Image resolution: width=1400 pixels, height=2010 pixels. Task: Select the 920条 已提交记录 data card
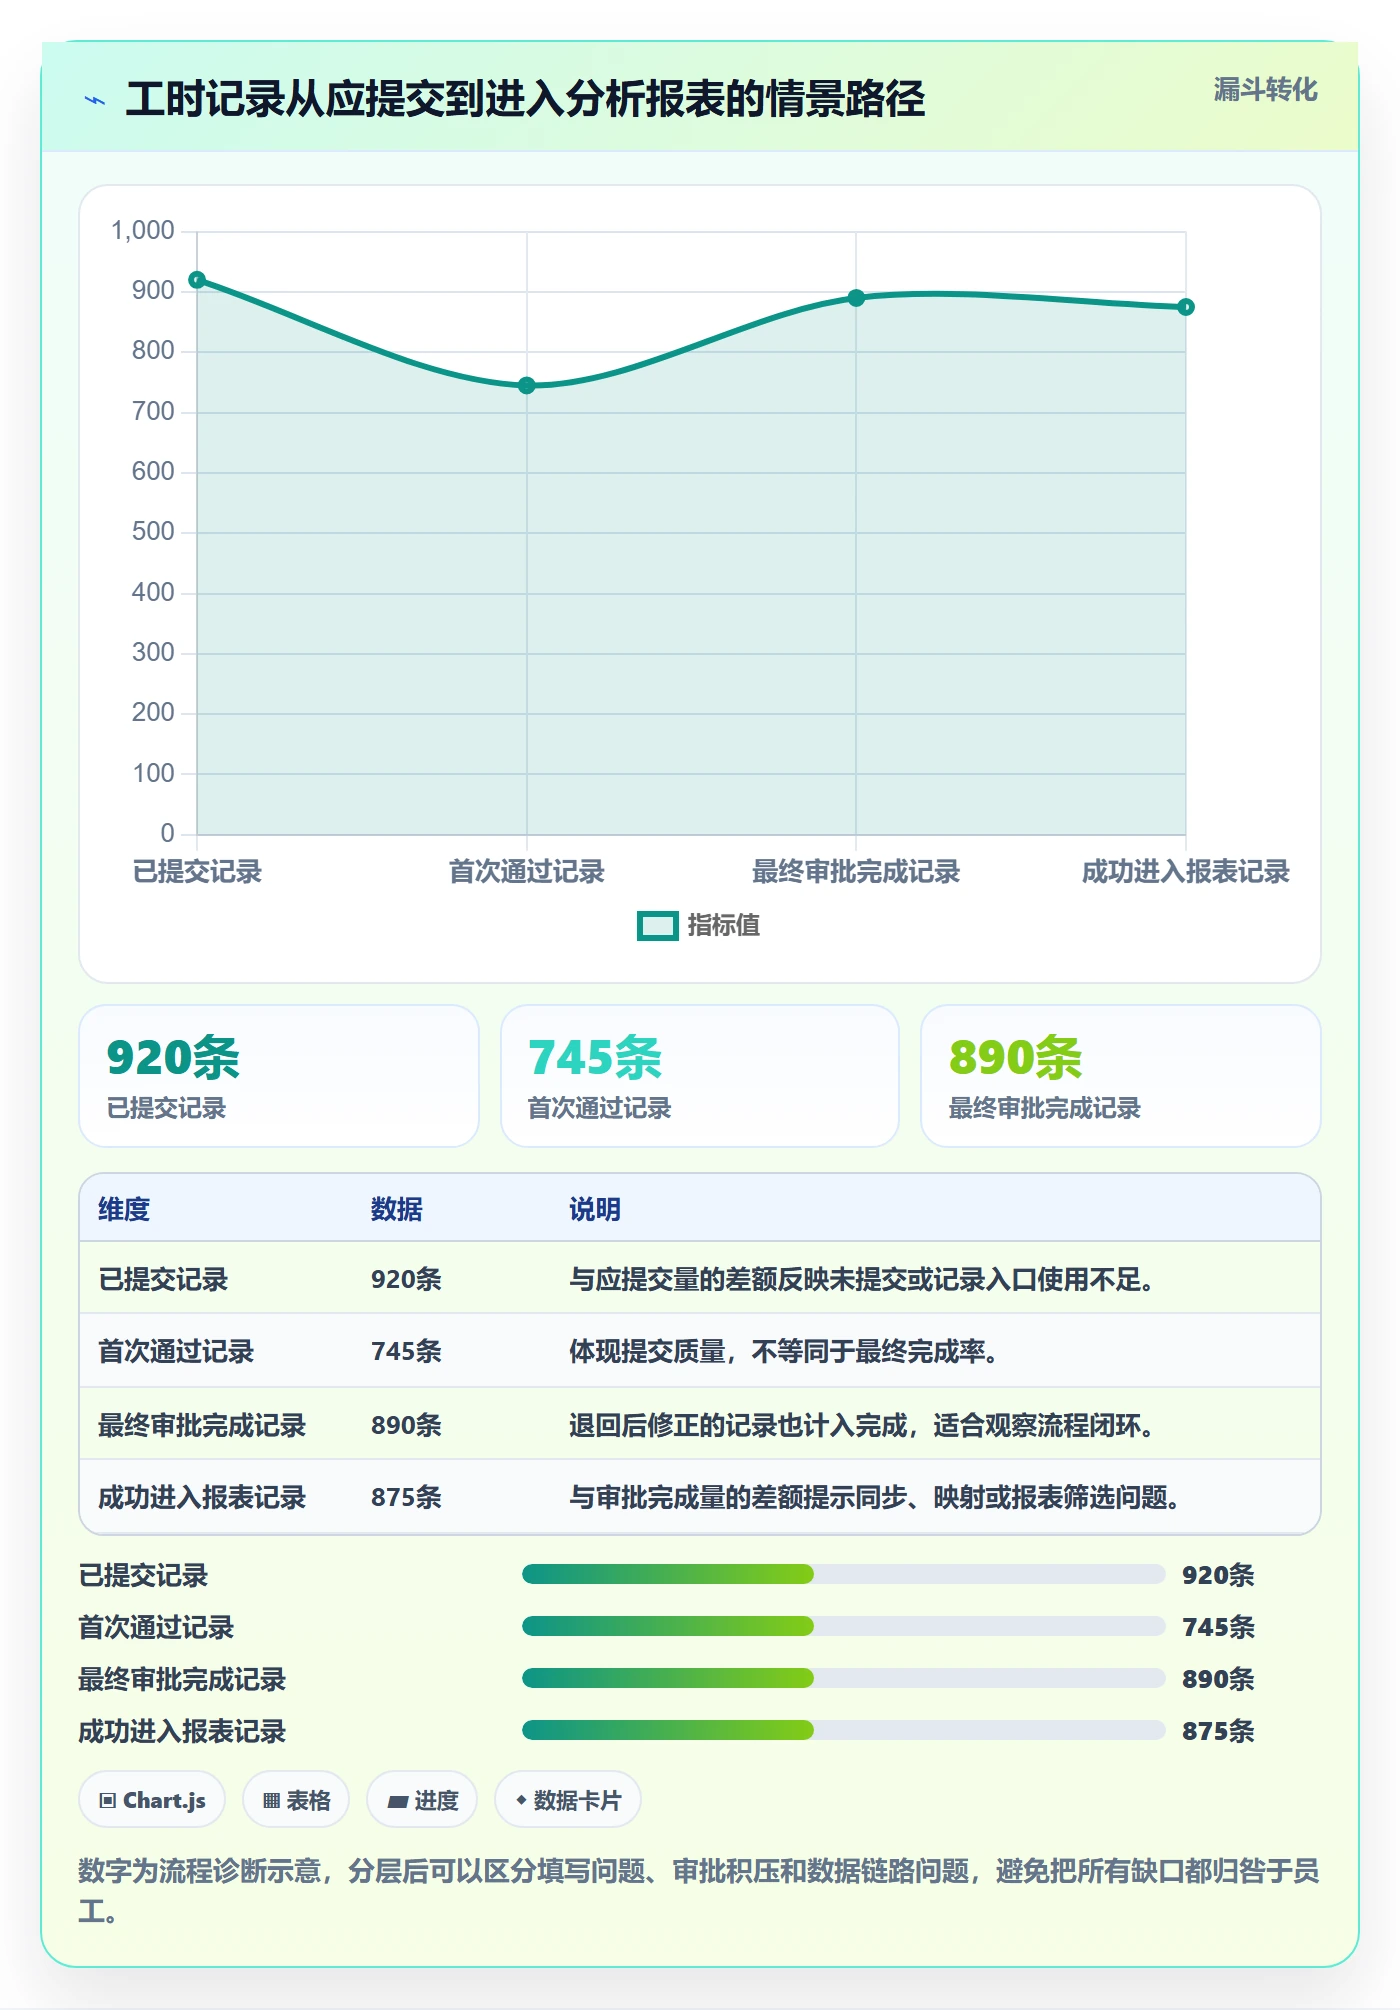tap(279, 1076)
